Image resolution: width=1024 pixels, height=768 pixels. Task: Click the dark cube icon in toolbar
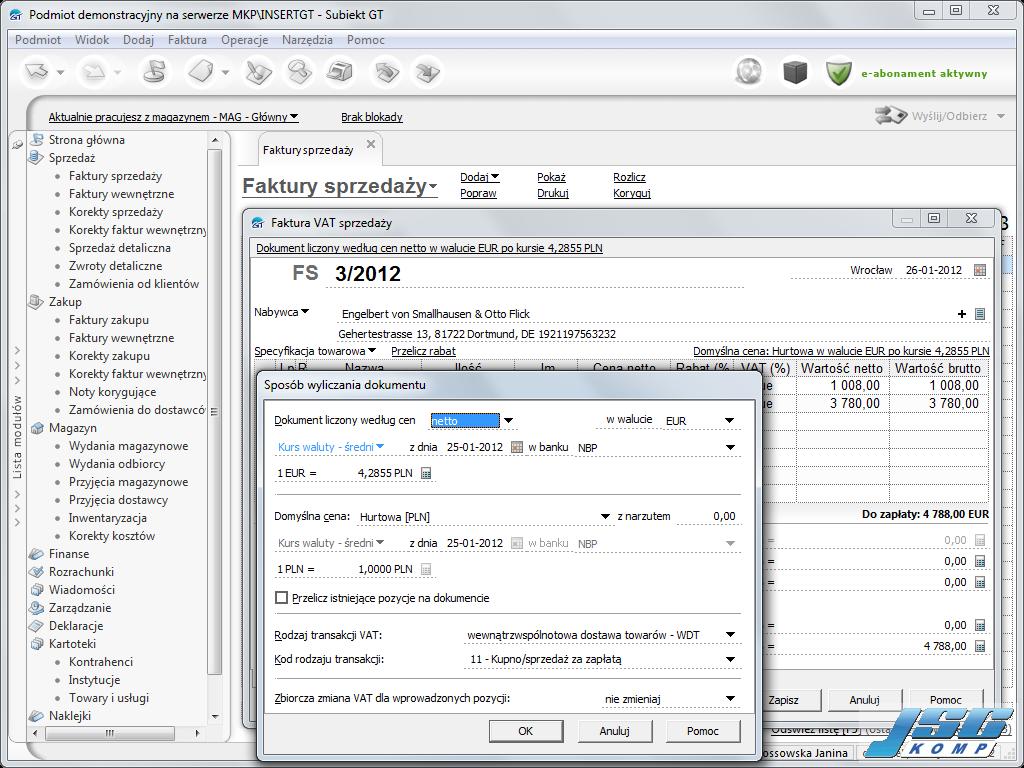click(x=795, y=72)
